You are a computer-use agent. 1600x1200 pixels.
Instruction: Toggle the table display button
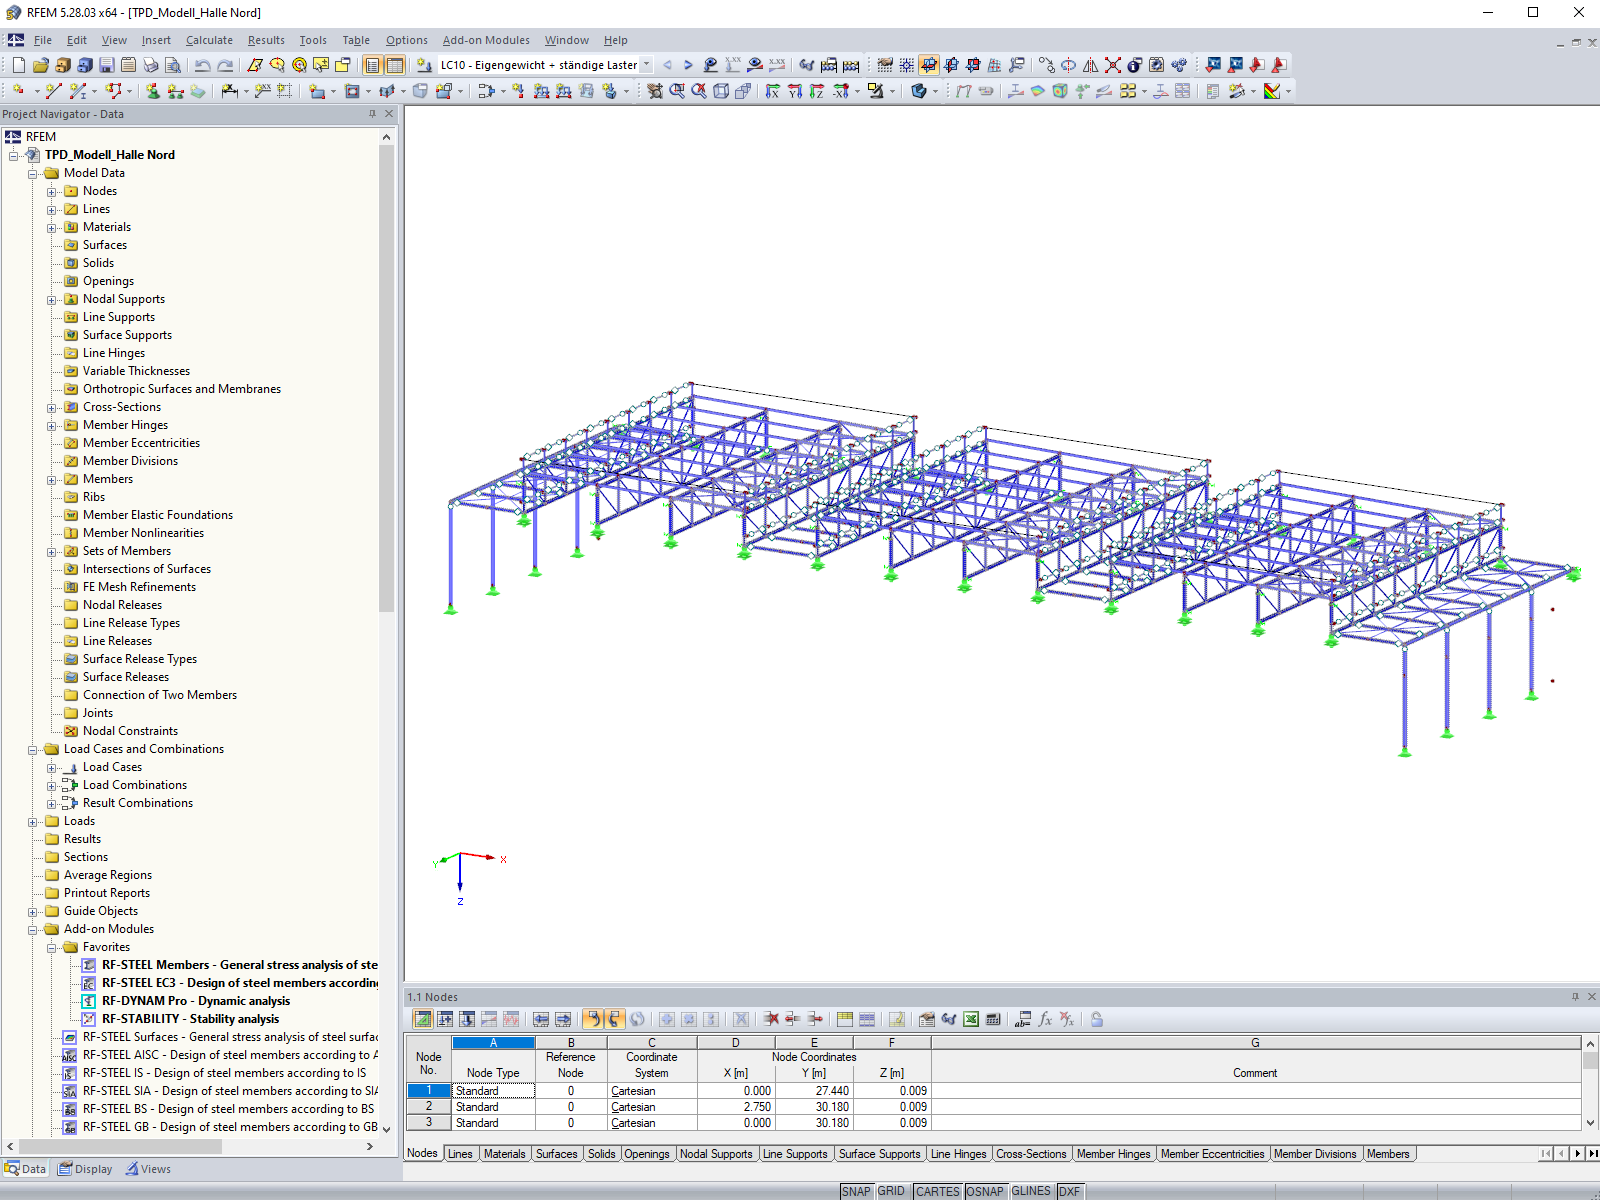[x=395, y=65]
